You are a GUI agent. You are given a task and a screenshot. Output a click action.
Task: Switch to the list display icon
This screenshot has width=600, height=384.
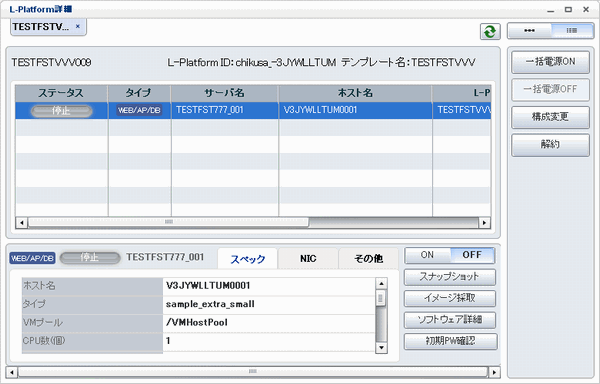click(x=572, y=31)
